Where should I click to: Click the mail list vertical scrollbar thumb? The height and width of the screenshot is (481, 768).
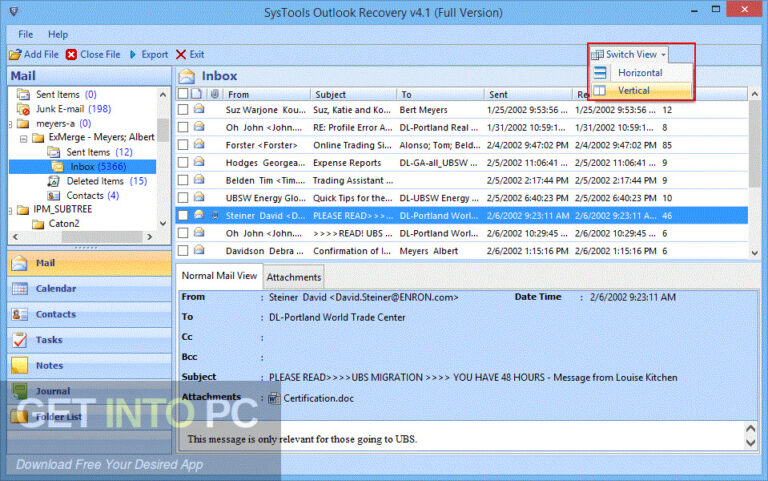(754, 145)
